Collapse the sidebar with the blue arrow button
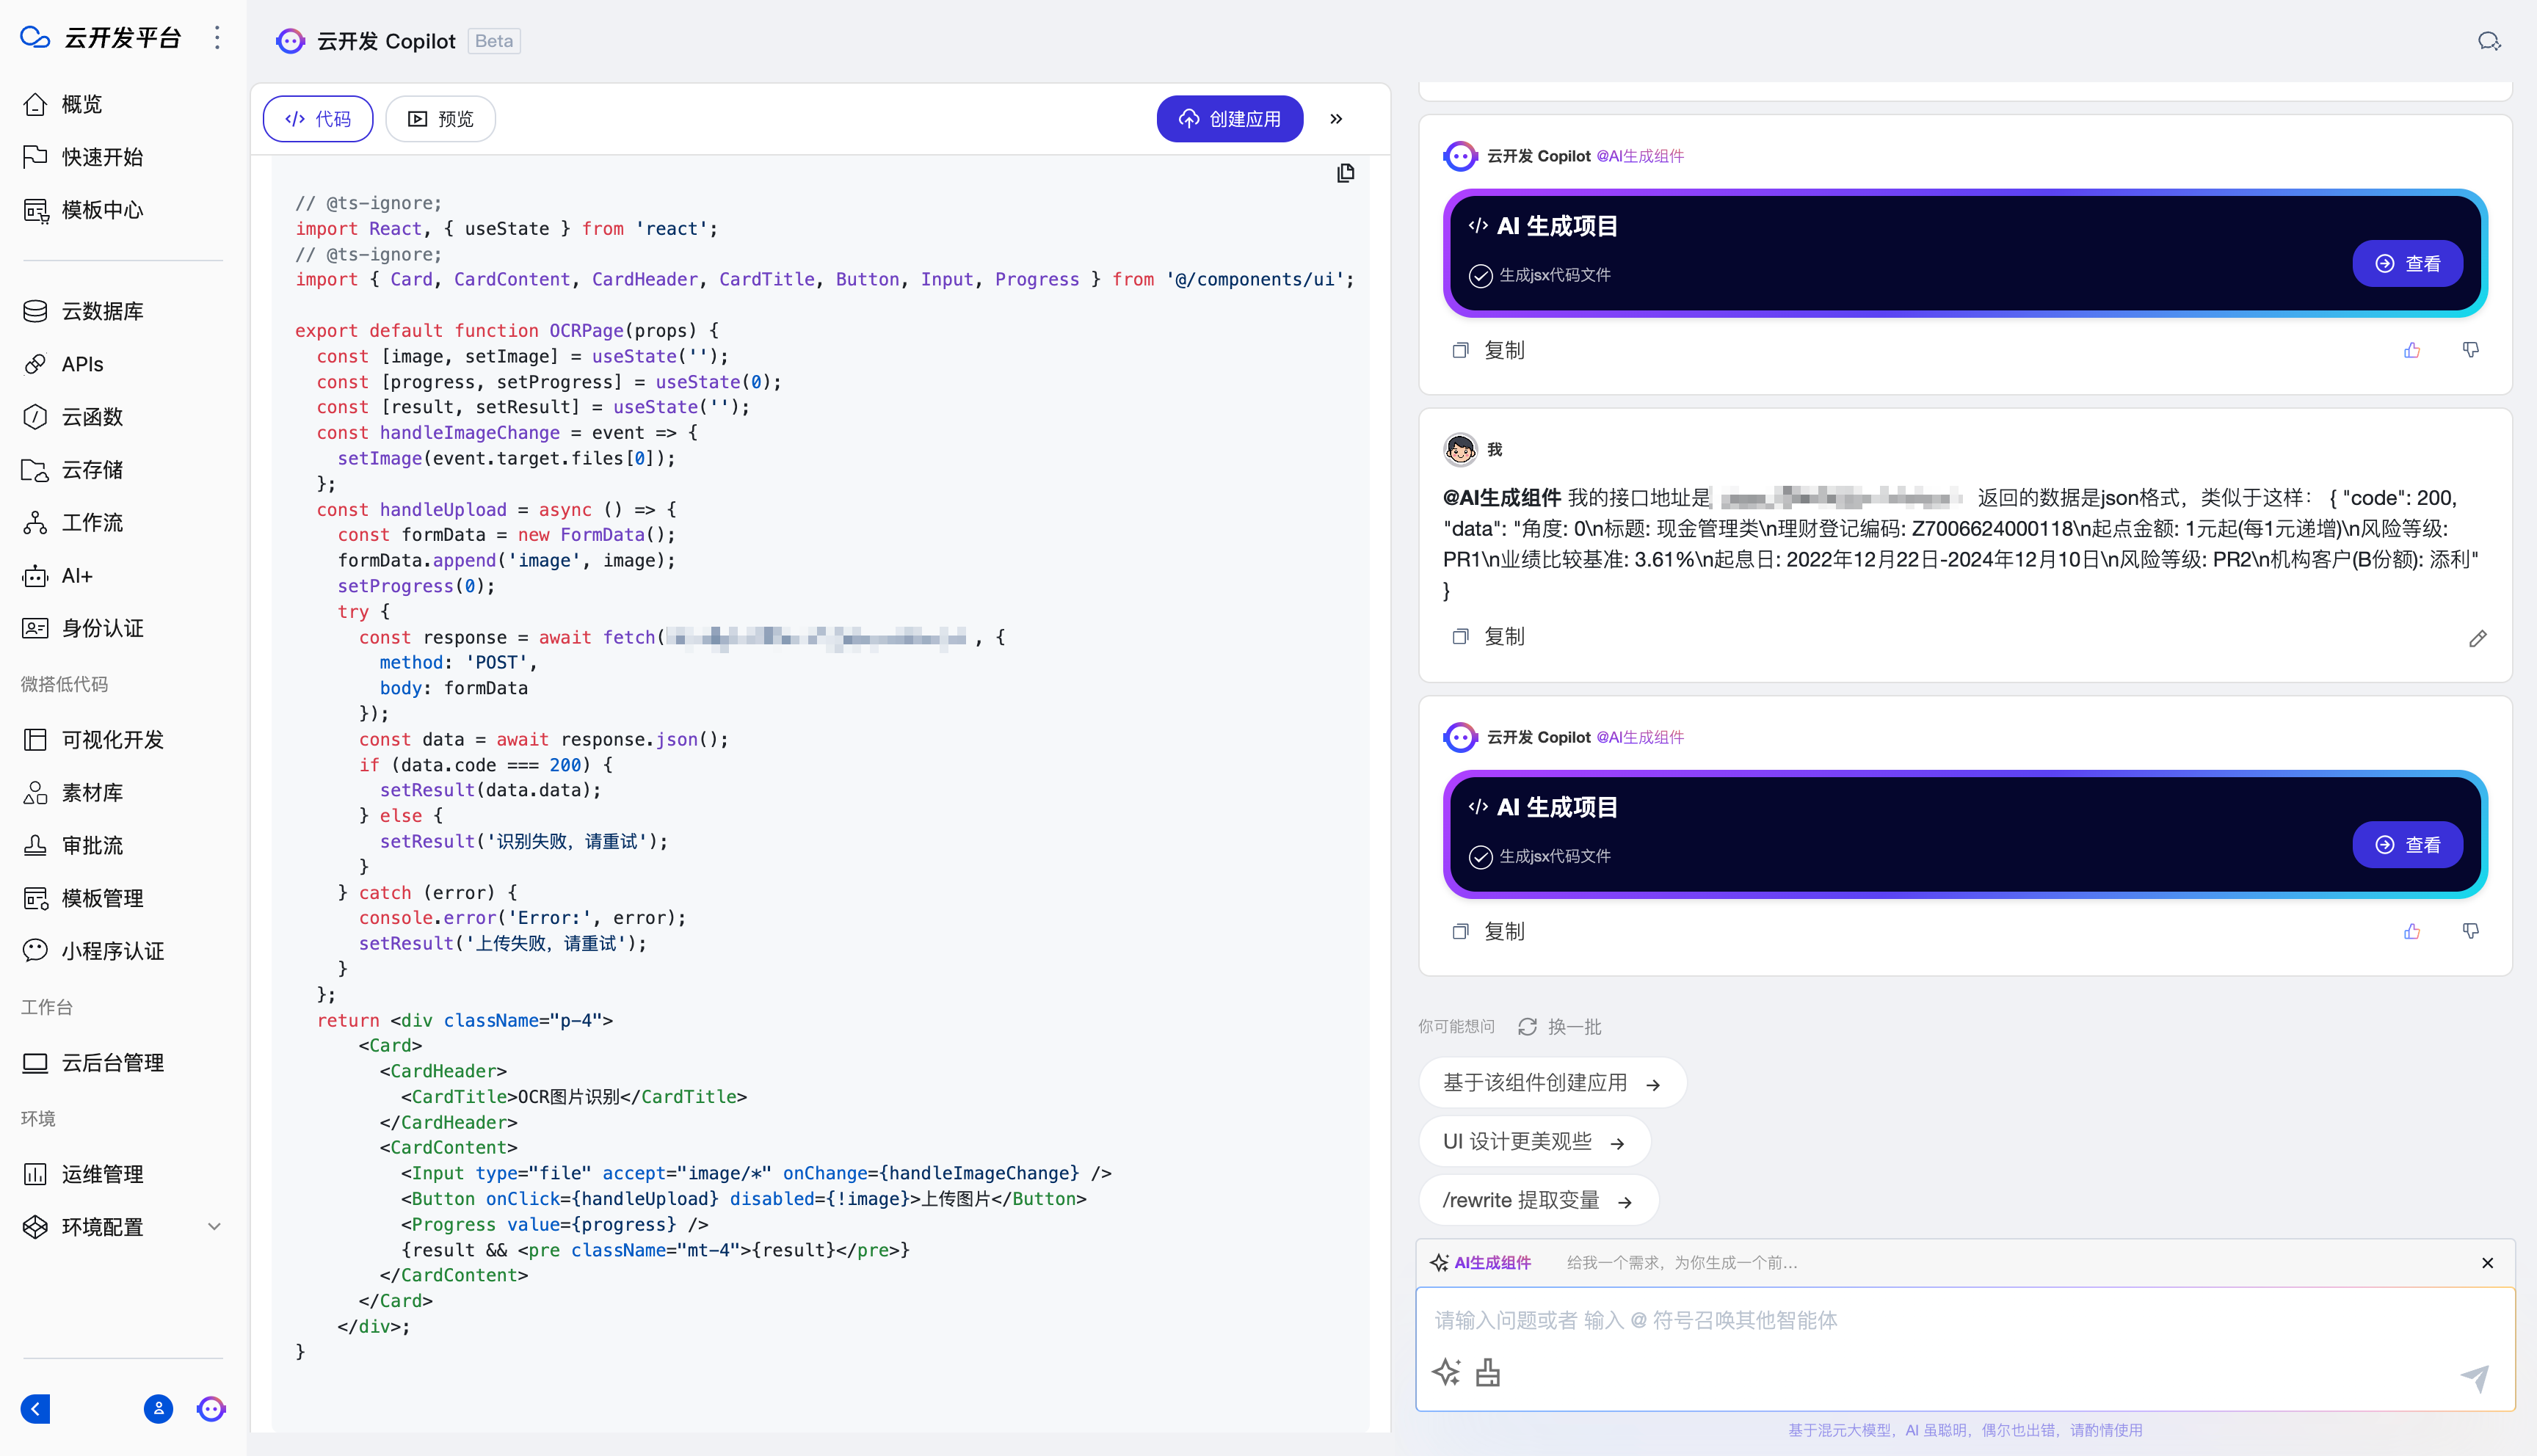This screenshot has height=1456, width=2537. pos(36,1408)
